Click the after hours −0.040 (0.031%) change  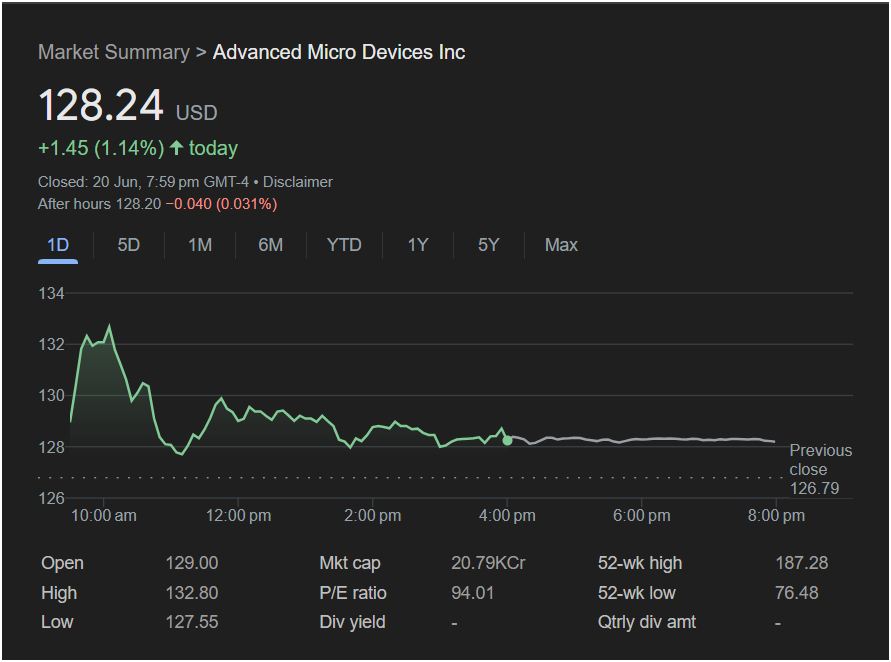[221, 204]
